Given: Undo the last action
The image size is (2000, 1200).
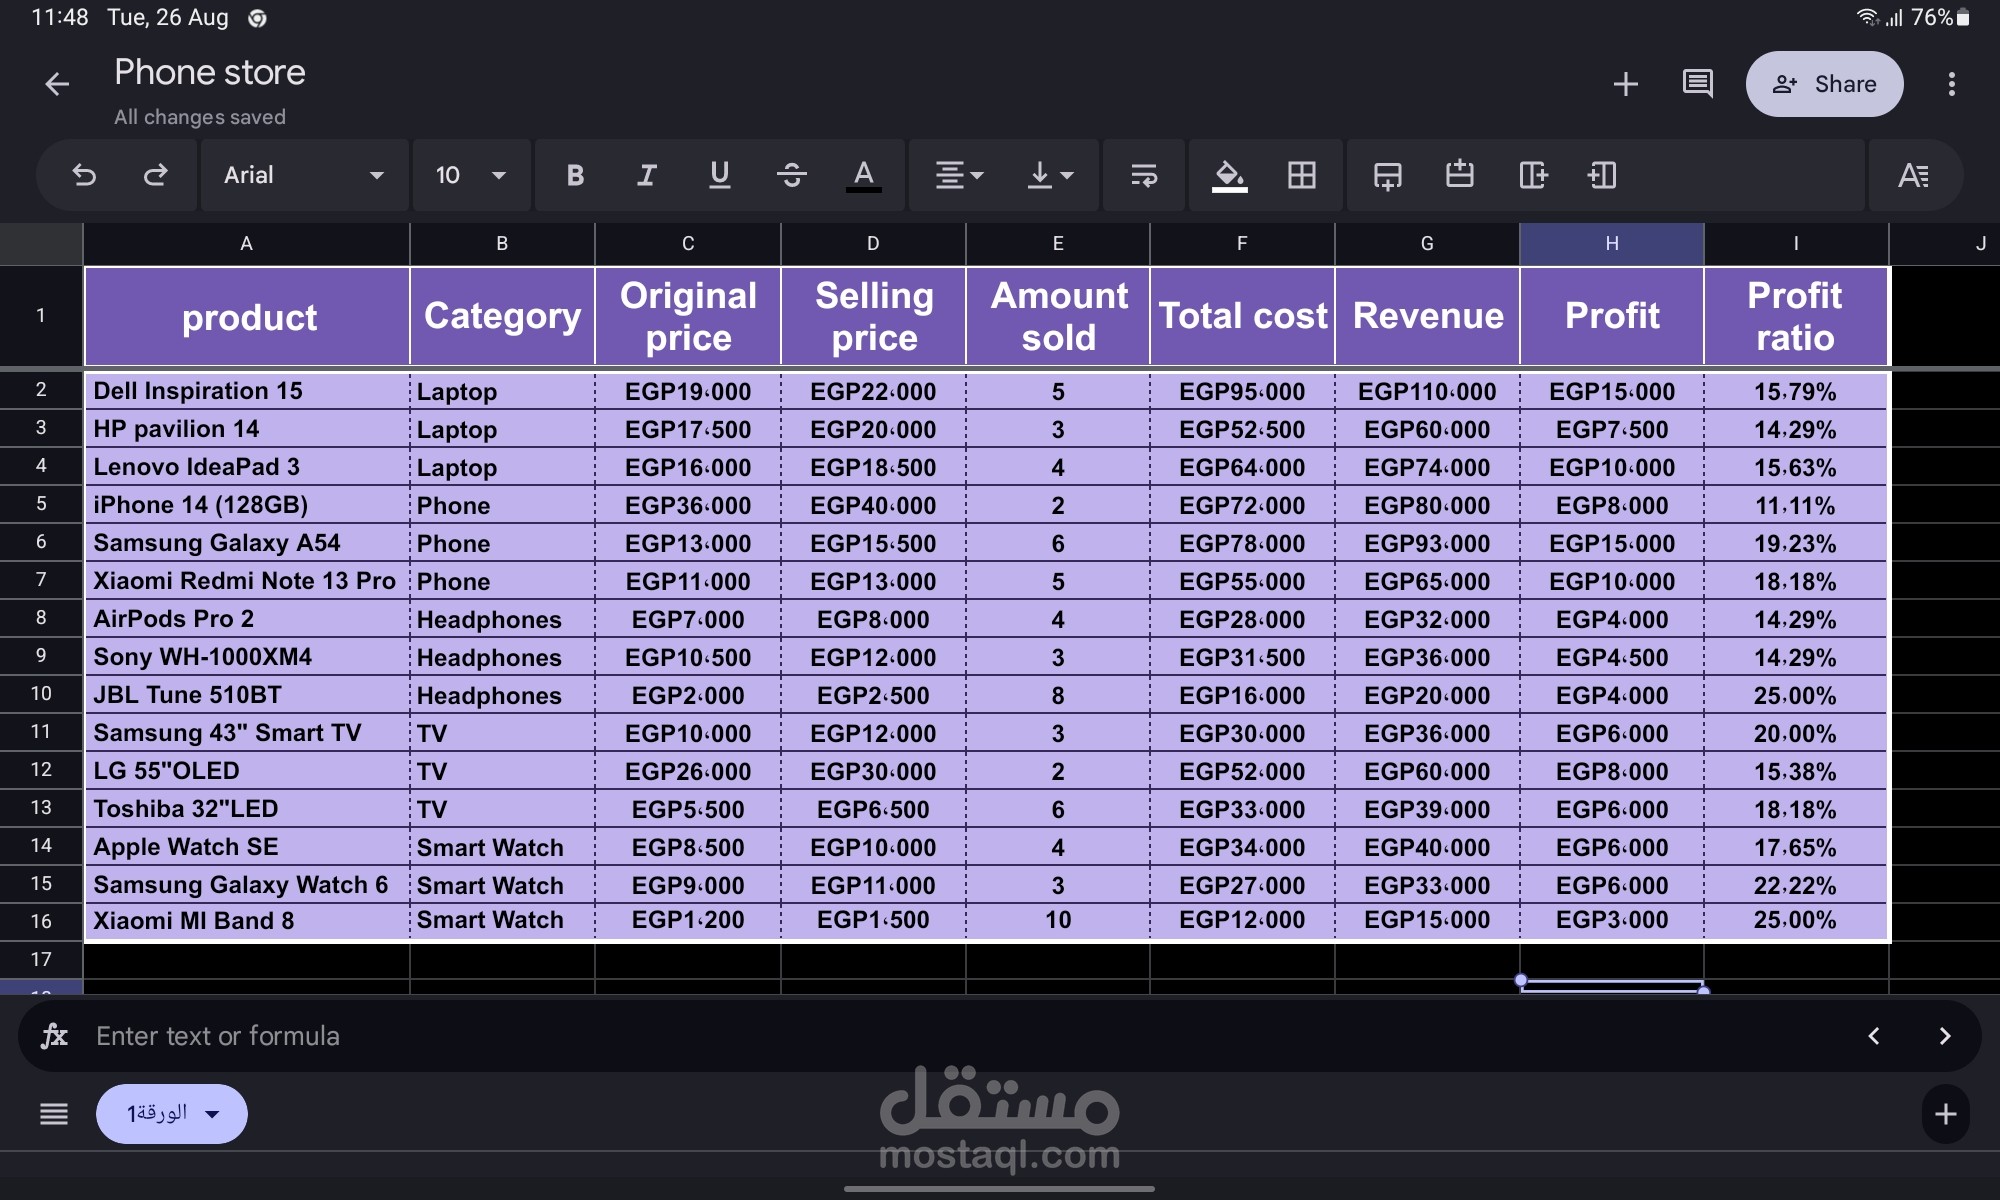Looking at the screenshot, I should (84, 176).
